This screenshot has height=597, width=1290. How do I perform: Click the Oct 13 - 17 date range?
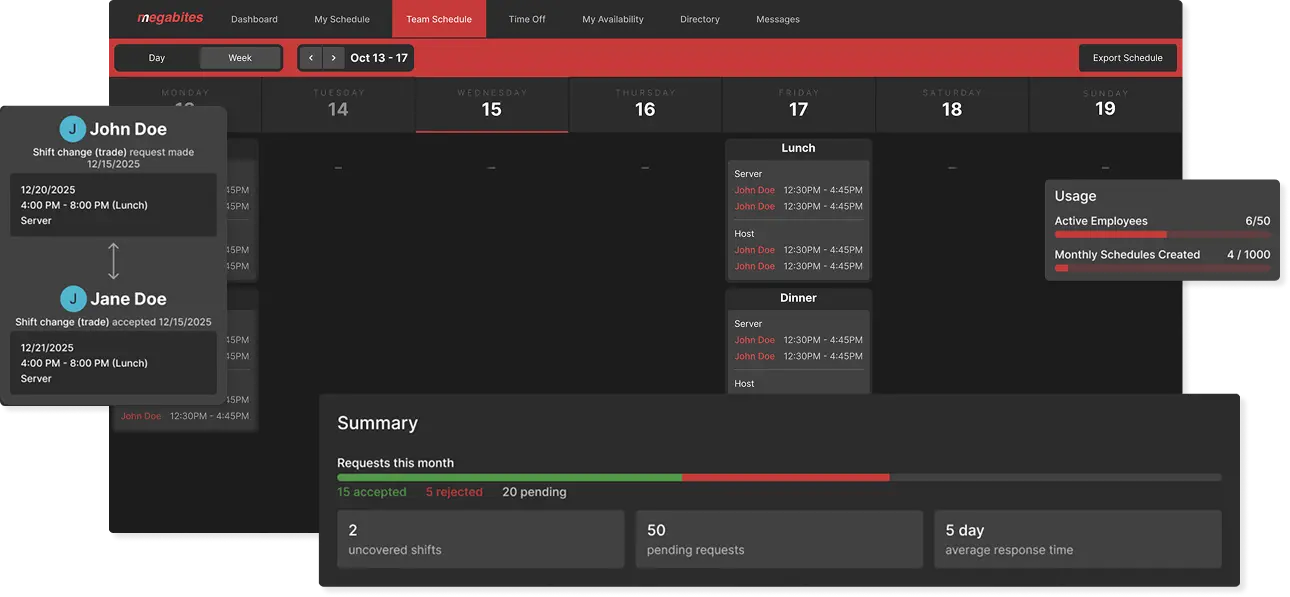click(379, 58)
